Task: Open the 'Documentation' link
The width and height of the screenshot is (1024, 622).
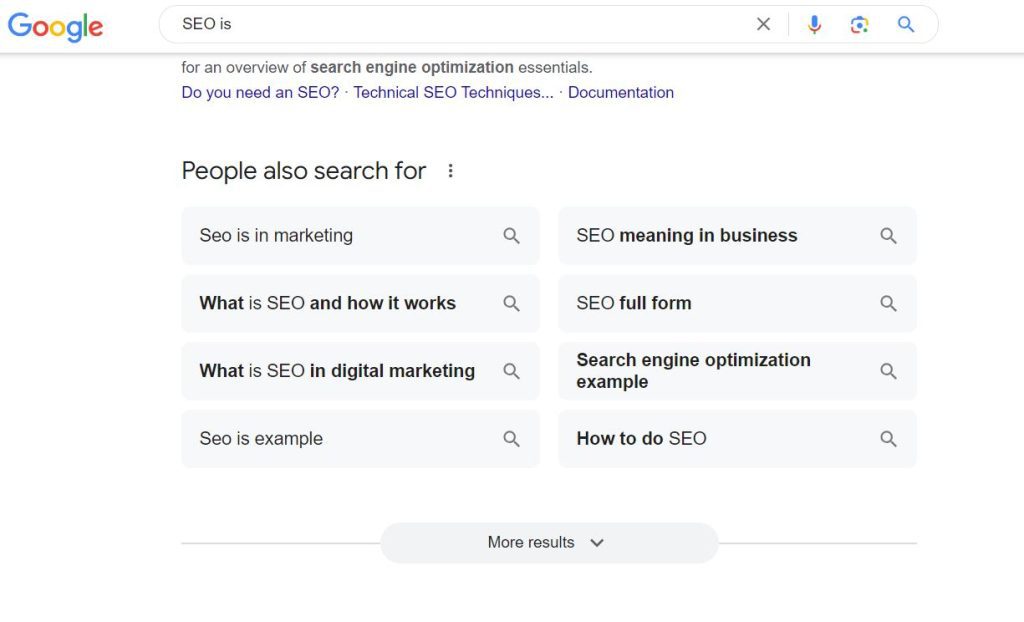Action: tap(620, 92)
